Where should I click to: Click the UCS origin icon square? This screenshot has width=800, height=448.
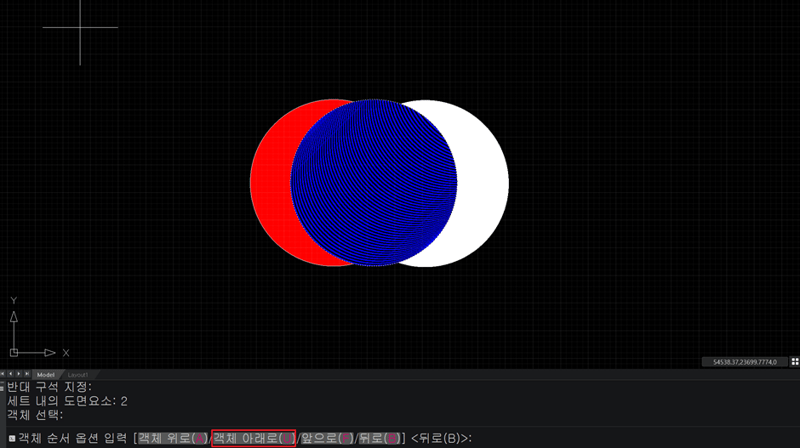[14, 353]
